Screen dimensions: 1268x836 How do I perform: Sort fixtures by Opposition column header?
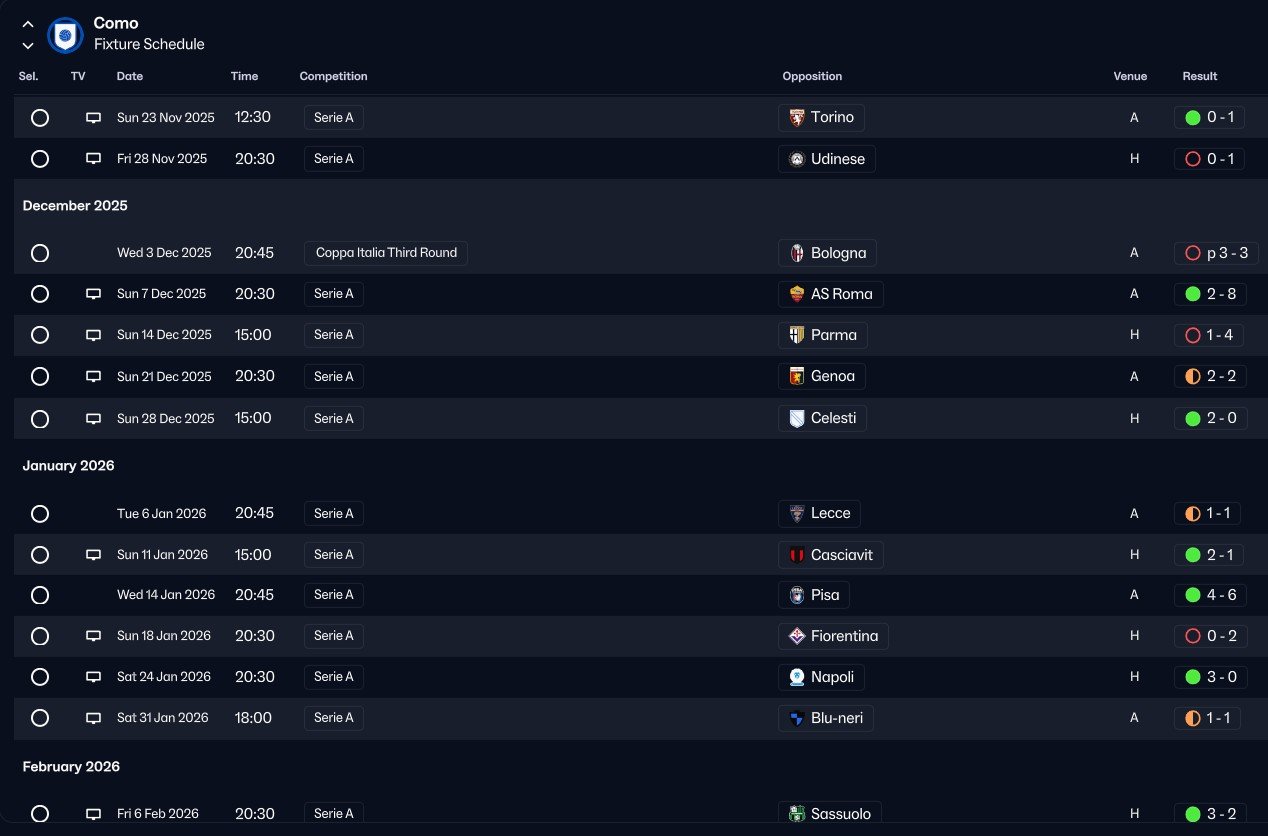(812, 76)
